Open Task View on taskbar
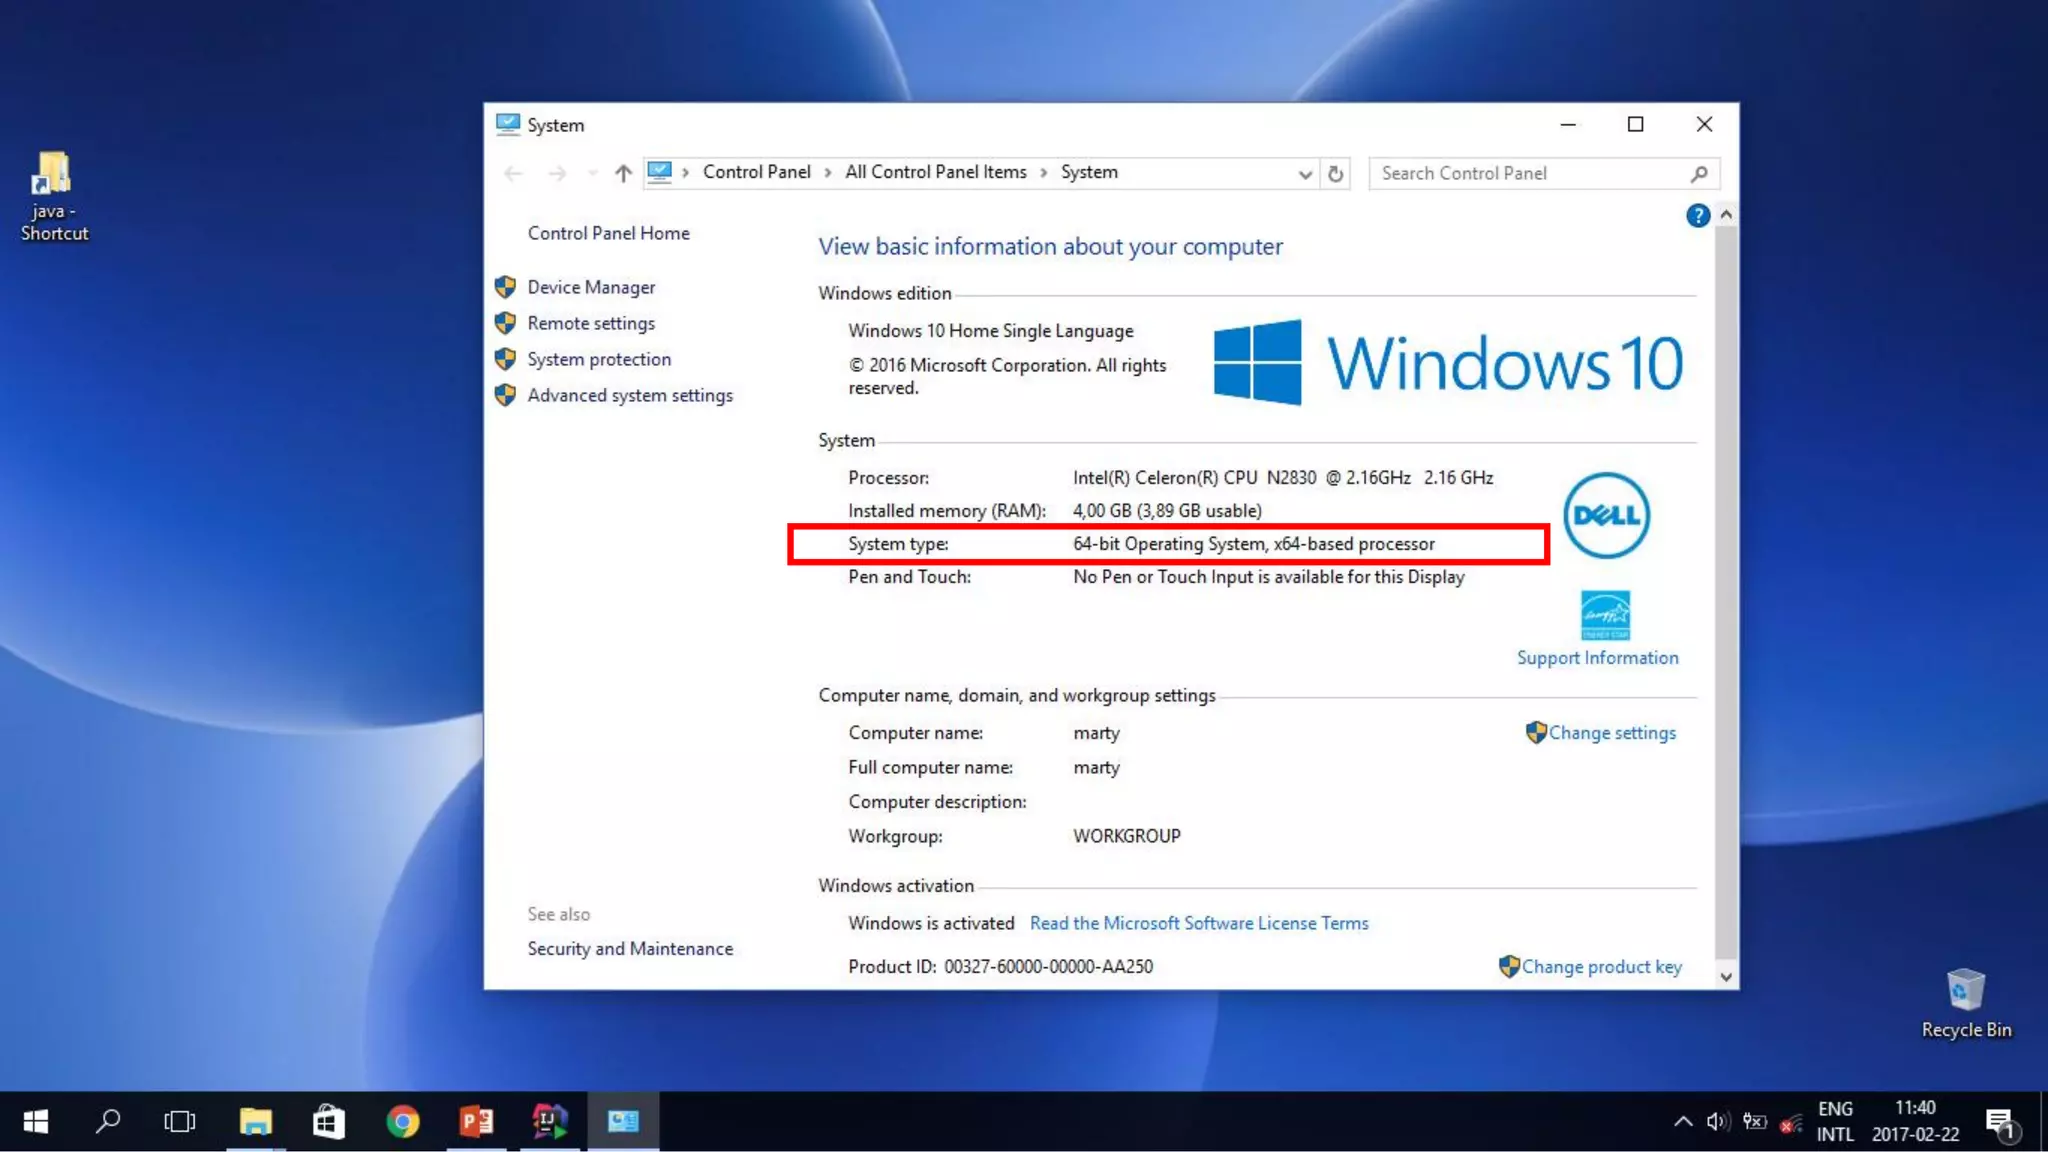Screen dimensions: 2048x1152 click(x=180, y=1121)
